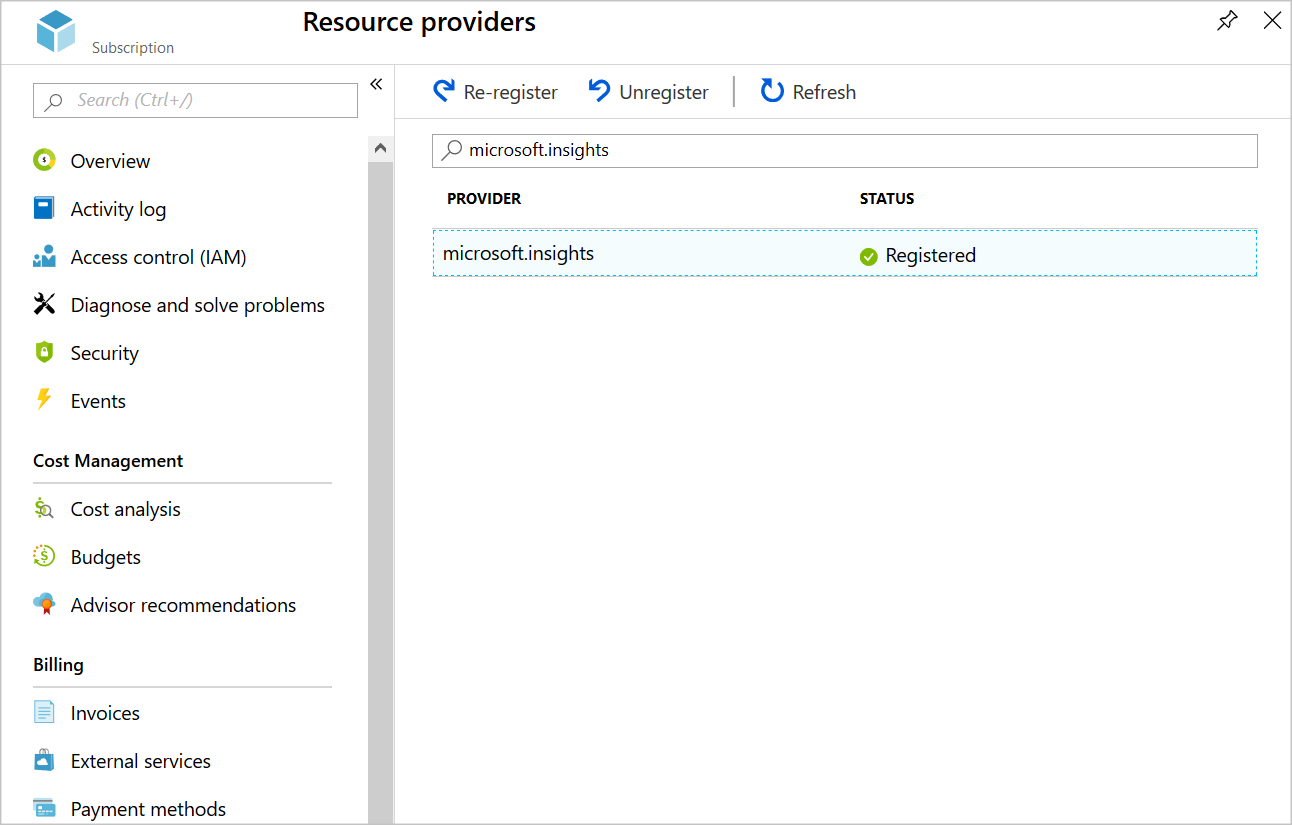Click the Budgets icon

point(44,556)
